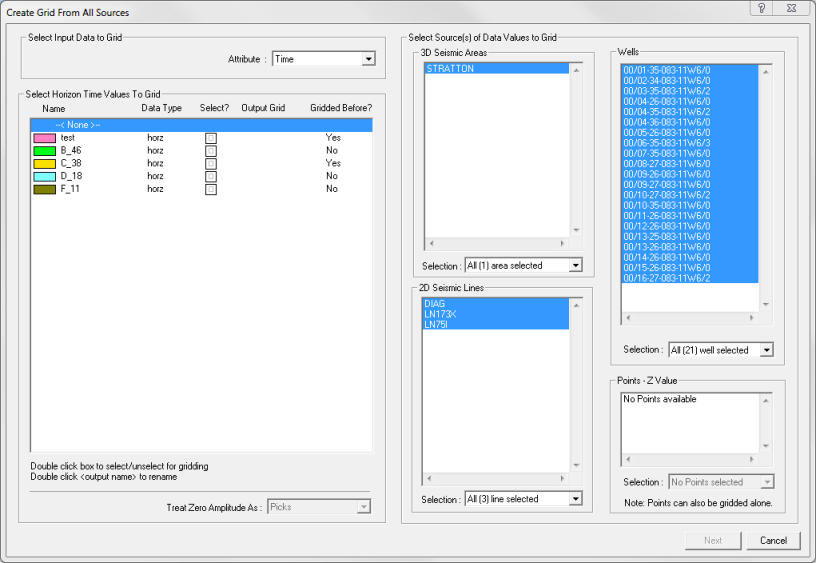Click the No Points available list entry
The height and width of the screenshot is (563, 816).
pyautogui.click(x=660, y=399)
